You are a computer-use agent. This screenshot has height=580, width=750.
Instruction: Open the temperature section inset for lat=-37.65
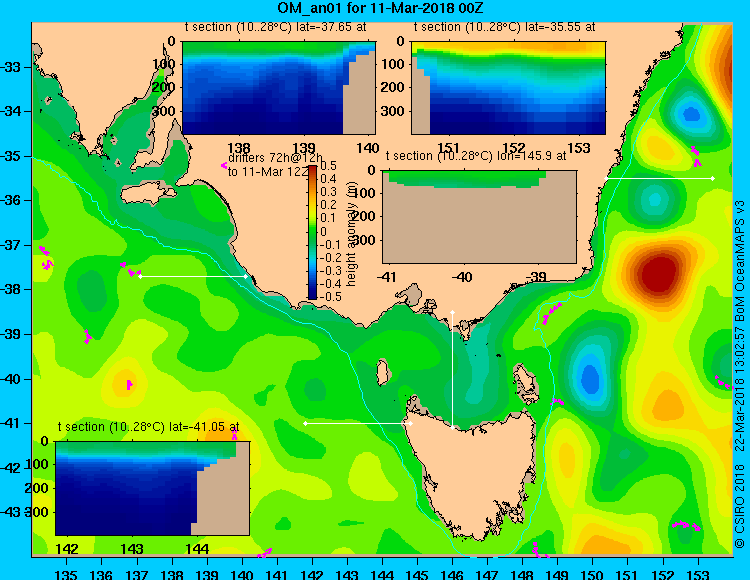[279, 88]
